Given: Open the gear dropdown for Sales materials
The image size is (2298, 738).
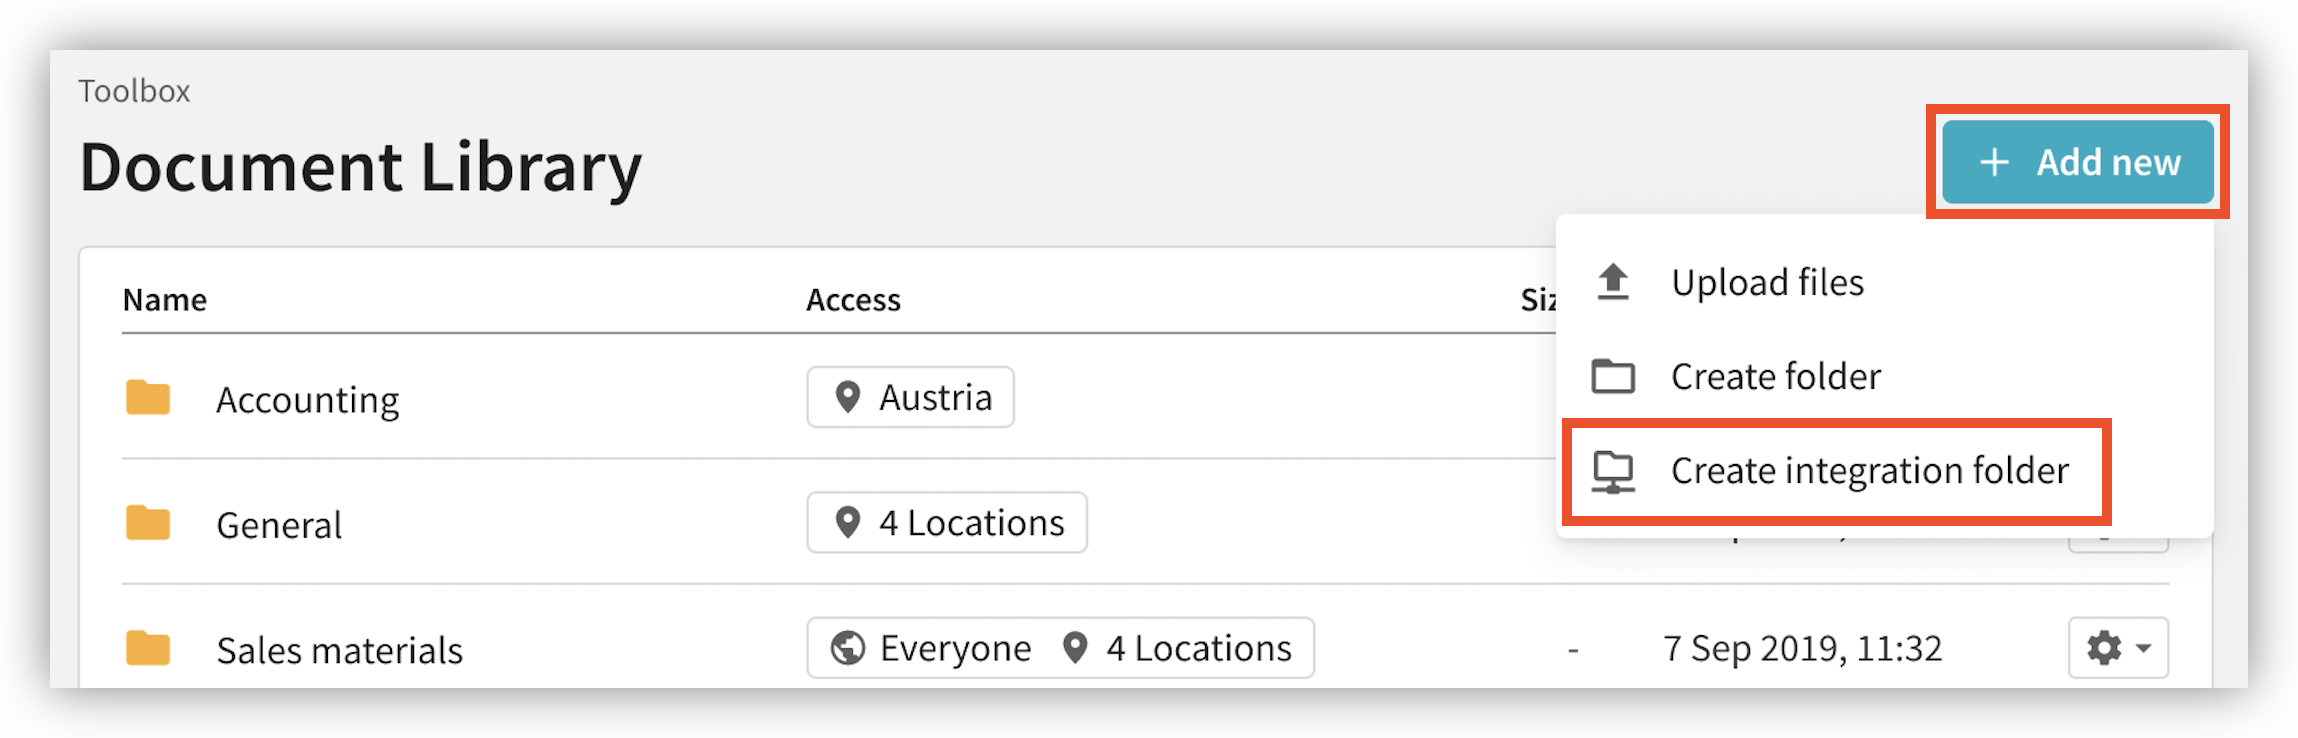Looking at the screenshot, I should 2118,648.
